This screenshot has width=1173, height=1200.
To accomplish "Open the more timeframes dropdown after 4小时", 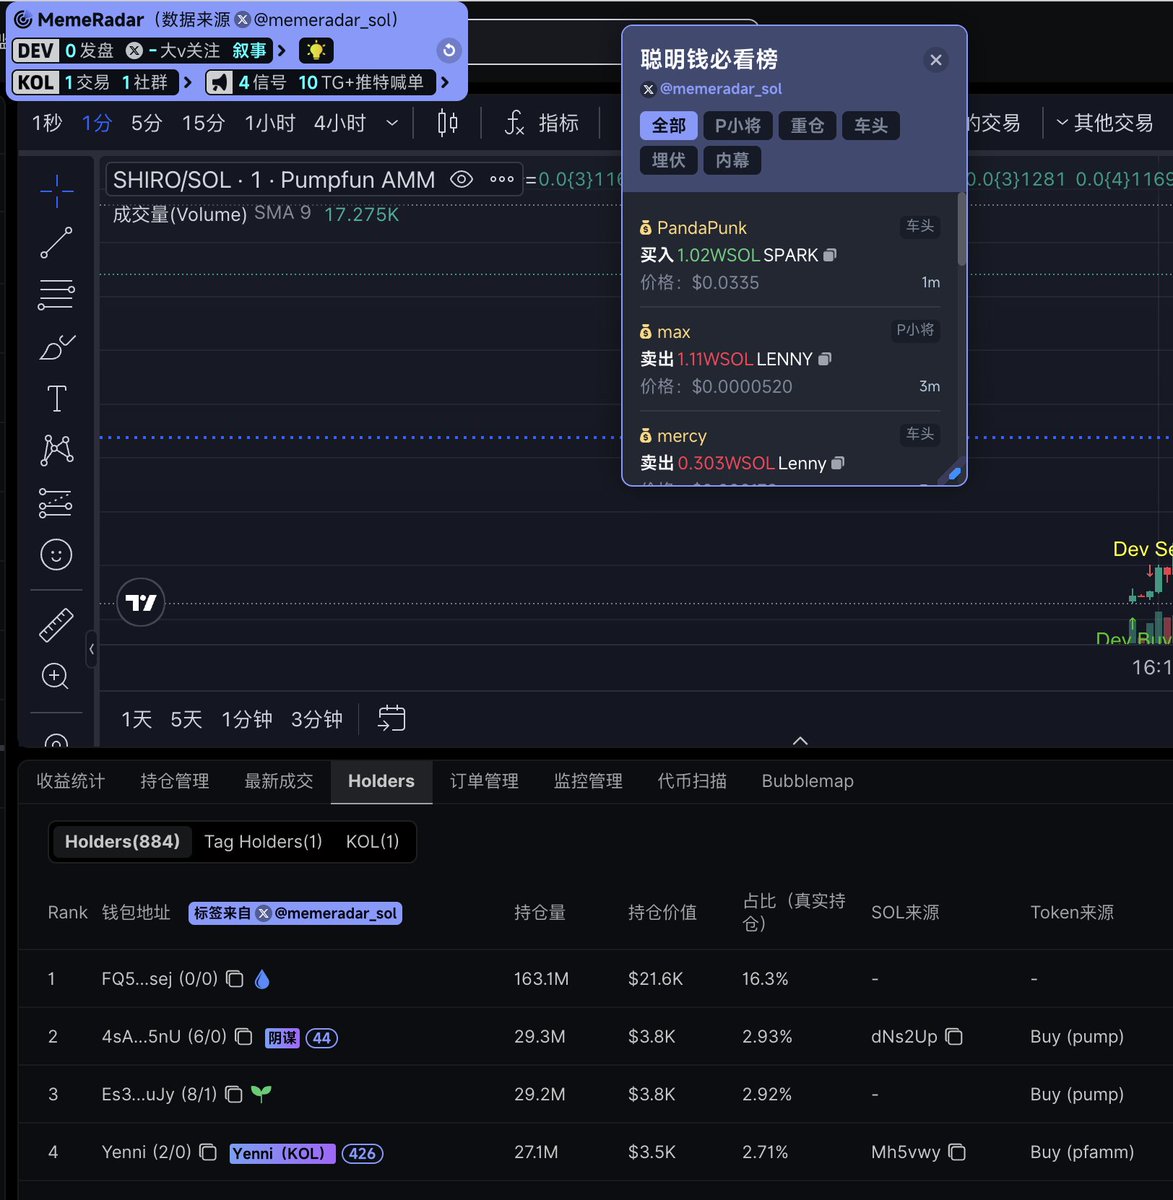I will coord(392,123).
